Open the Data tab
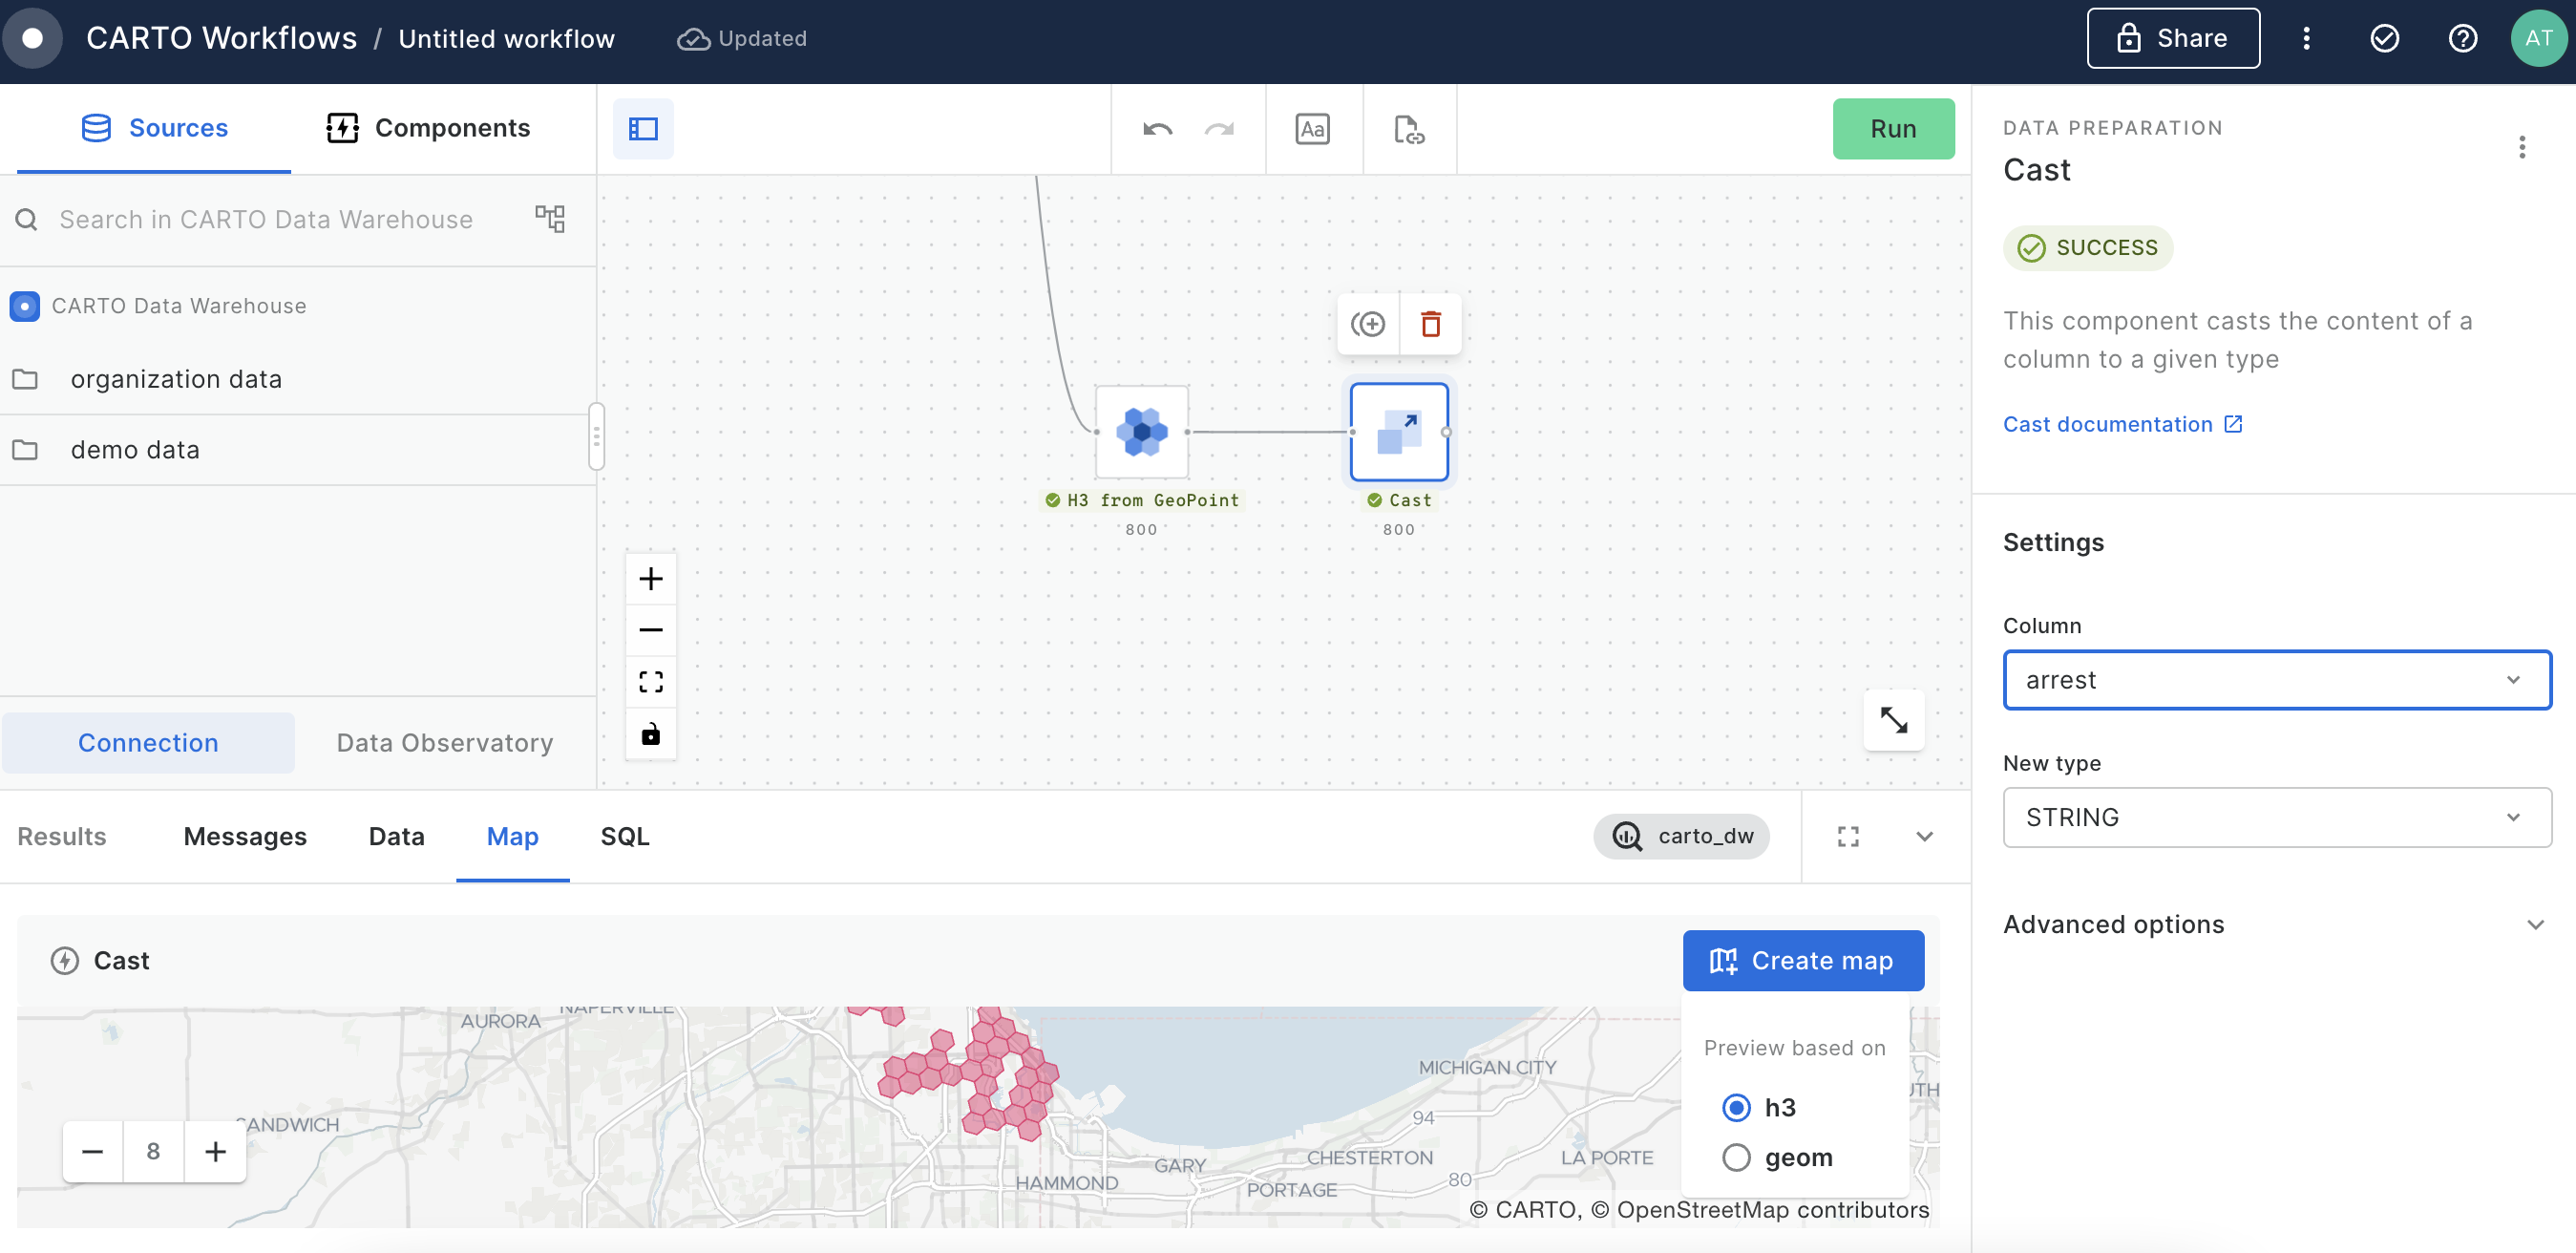Viewport: 2576px width, 1253px height. [x=397, y=837]
